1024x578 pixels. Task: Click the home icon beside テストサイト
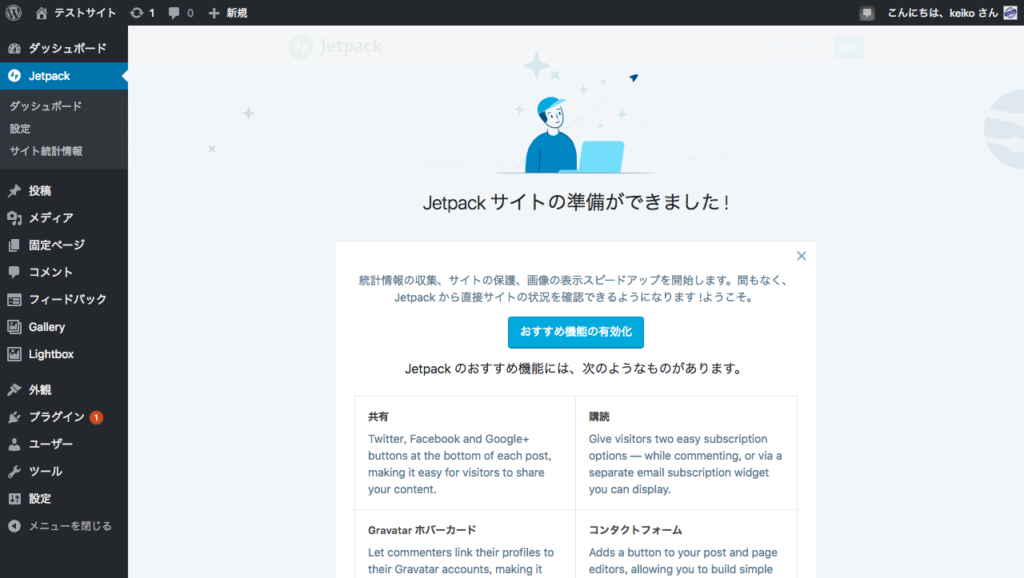point(41,12)
